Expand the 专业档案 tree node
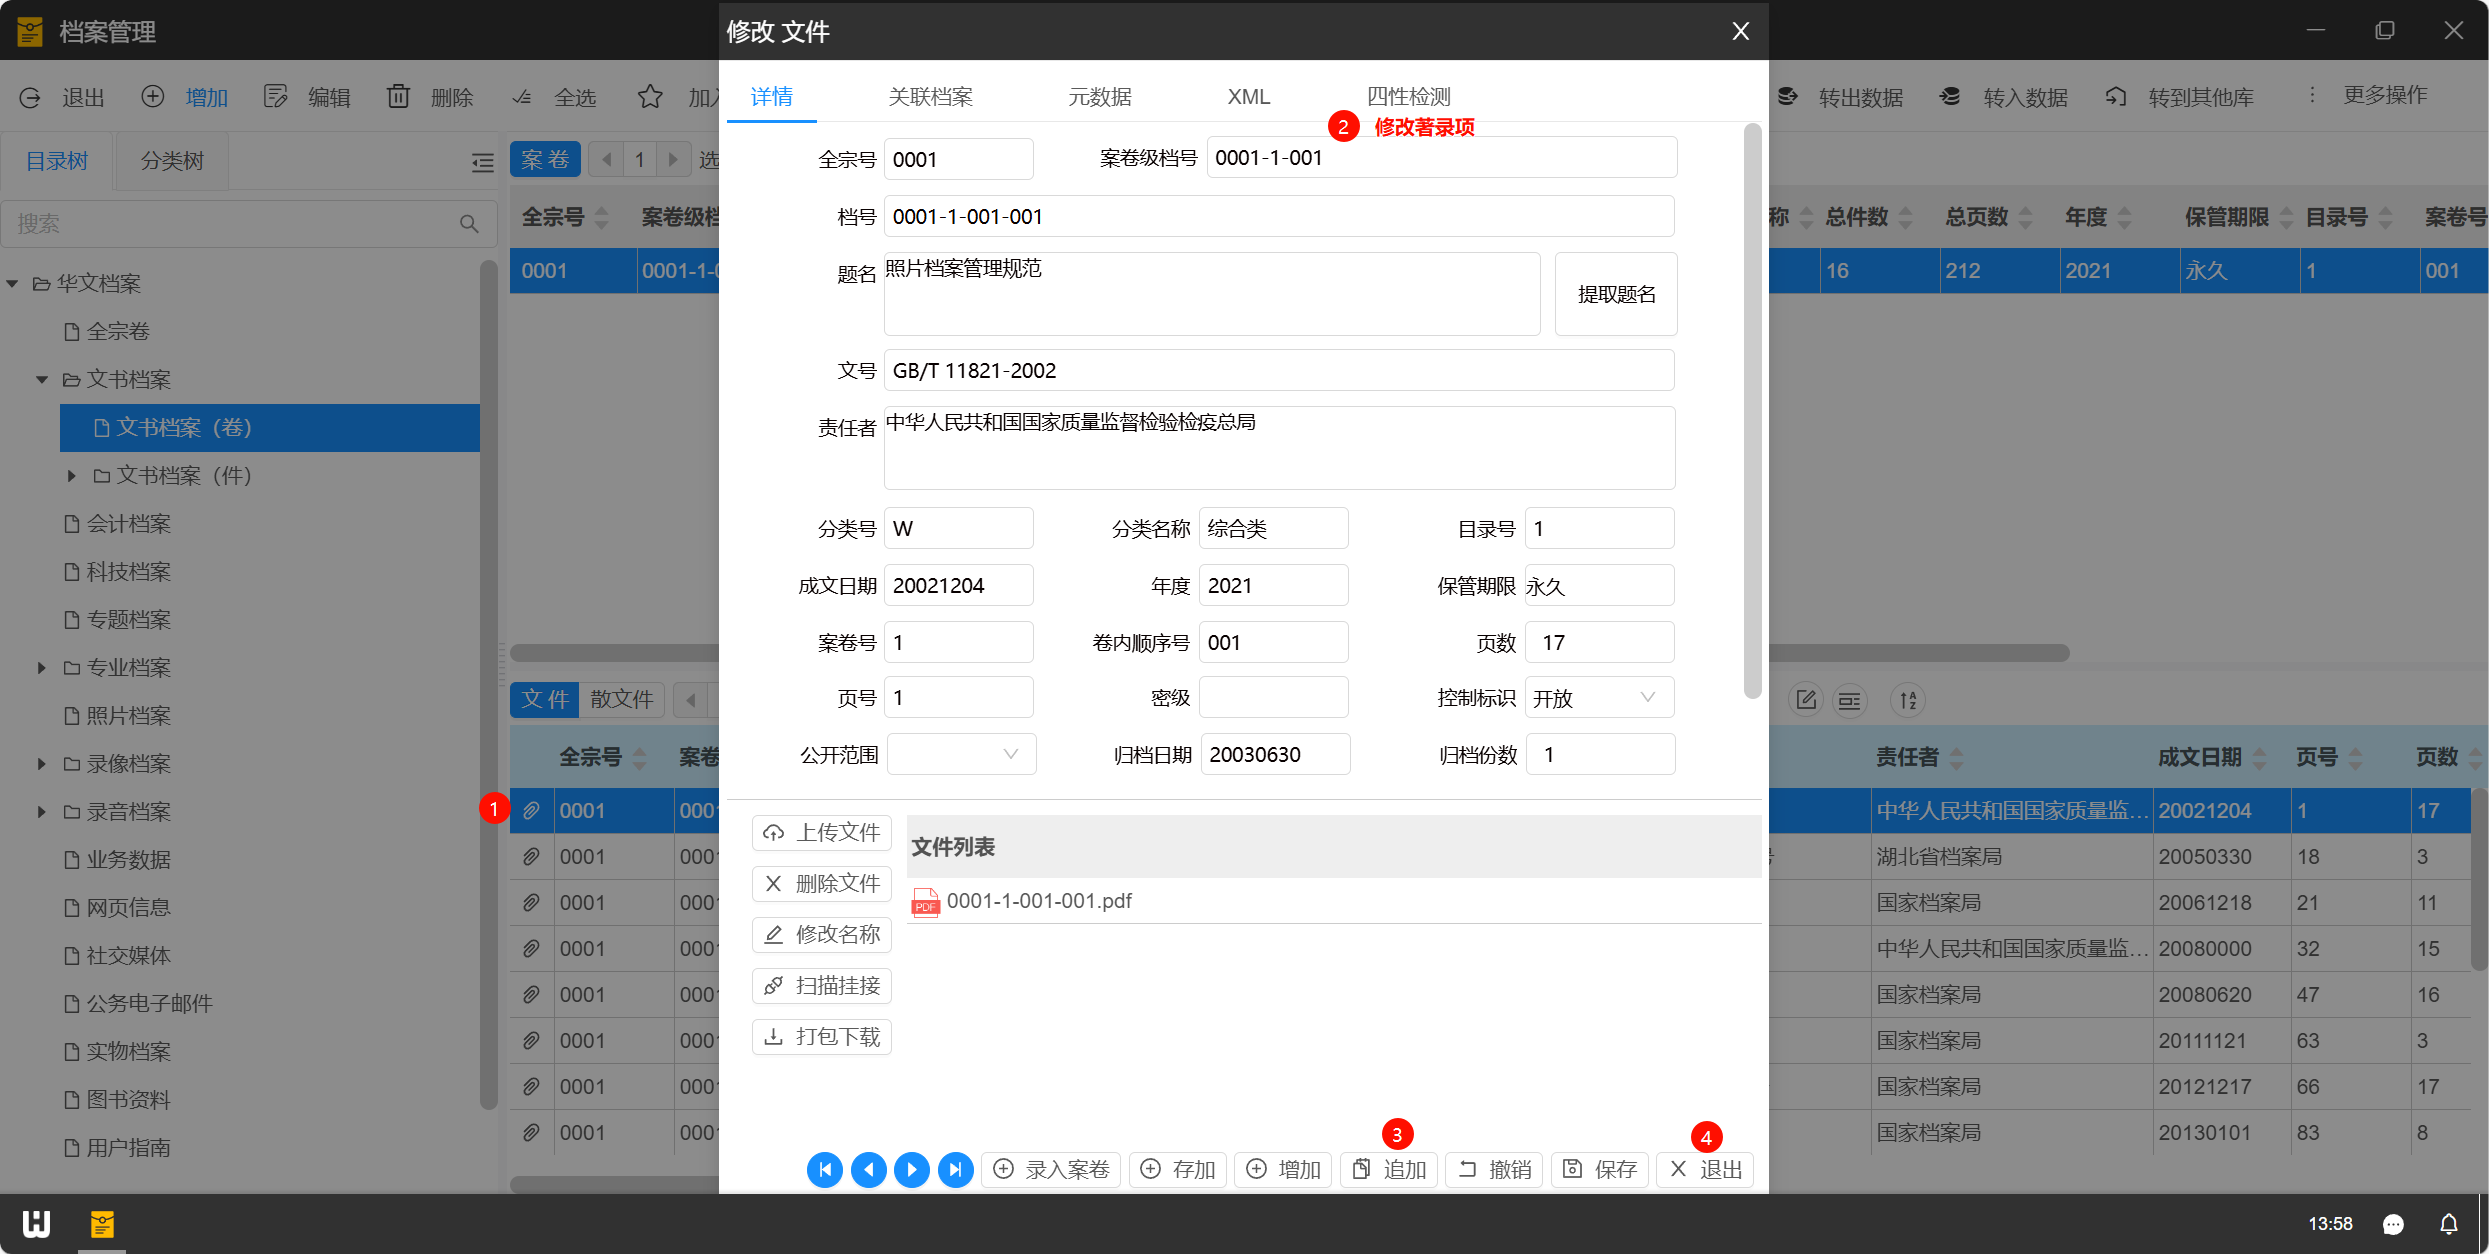Image resolution: width=2489 pixels, height=1254 pixels. coord(41,667)
